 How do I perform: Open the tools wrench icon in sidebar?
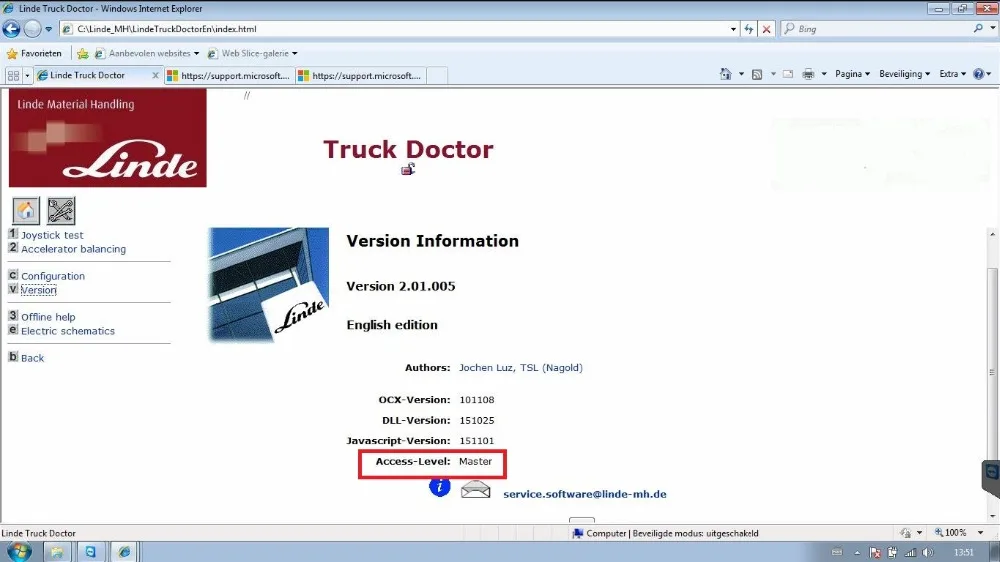pyautogui.click(x=61, y=211)
